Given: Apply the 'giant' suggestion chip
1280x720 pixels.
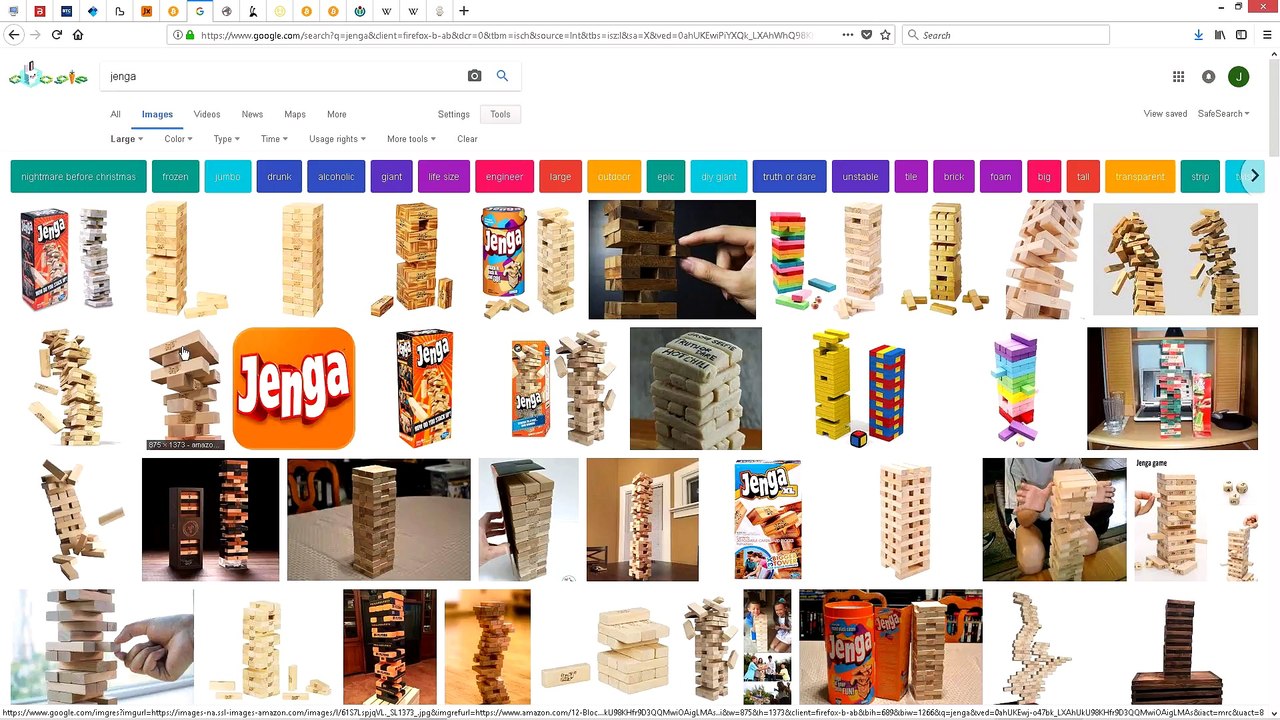Looking at the screenshot, I should click(392, 177).
